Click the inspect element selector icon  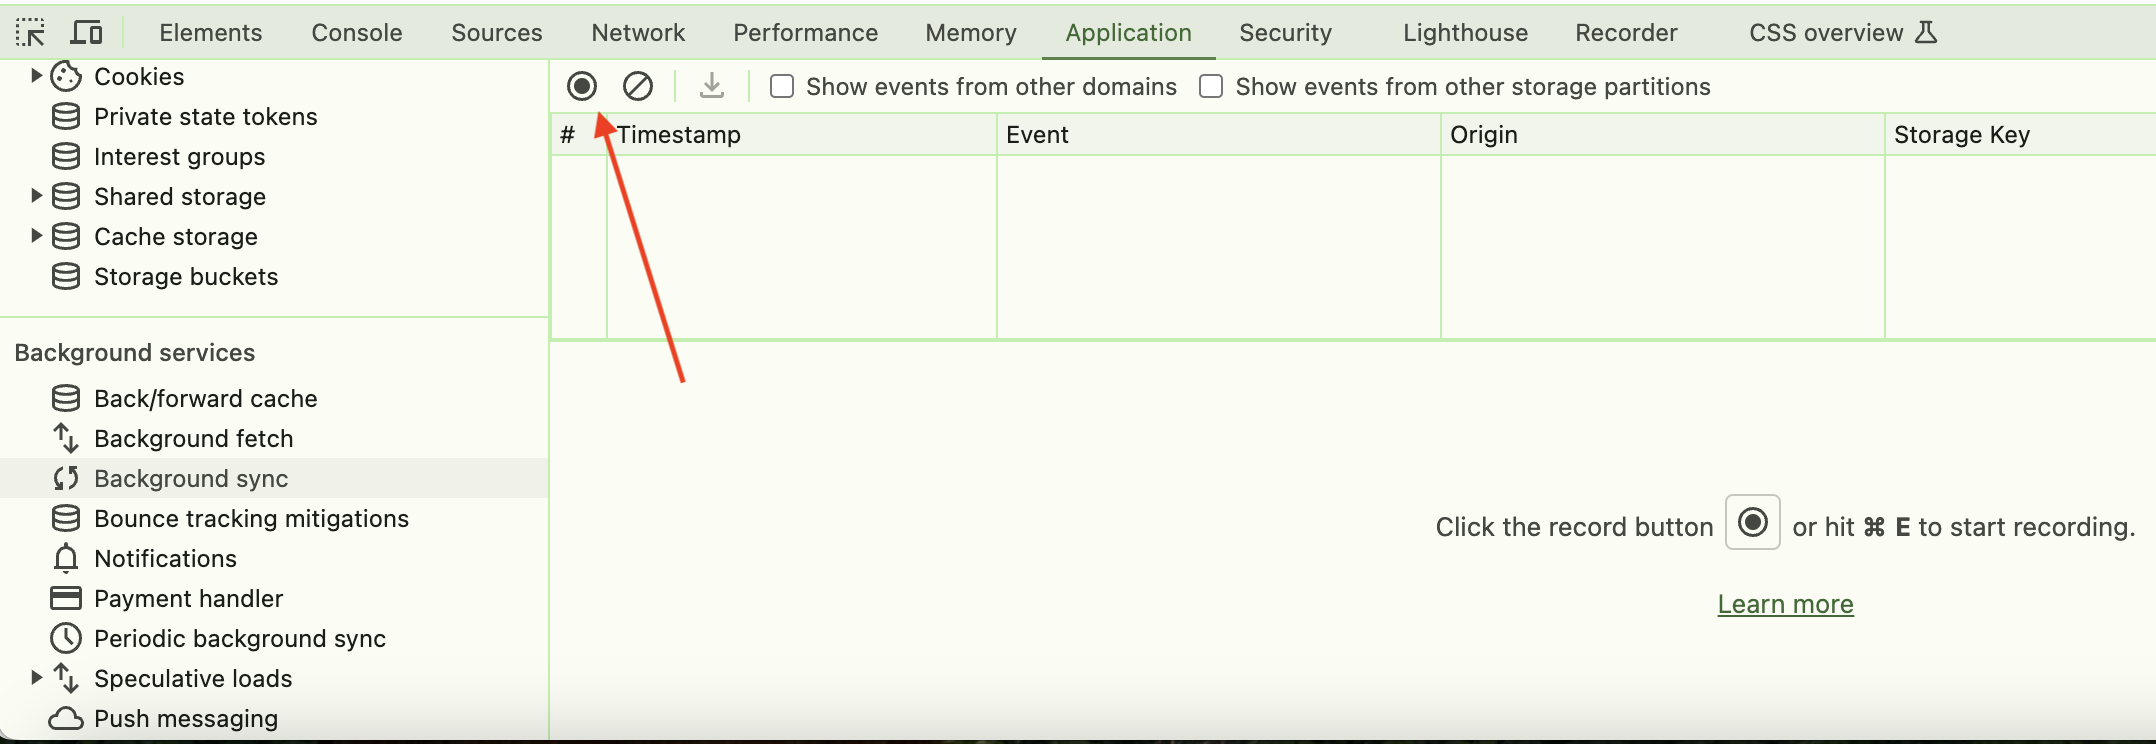[x=30, y=33]
